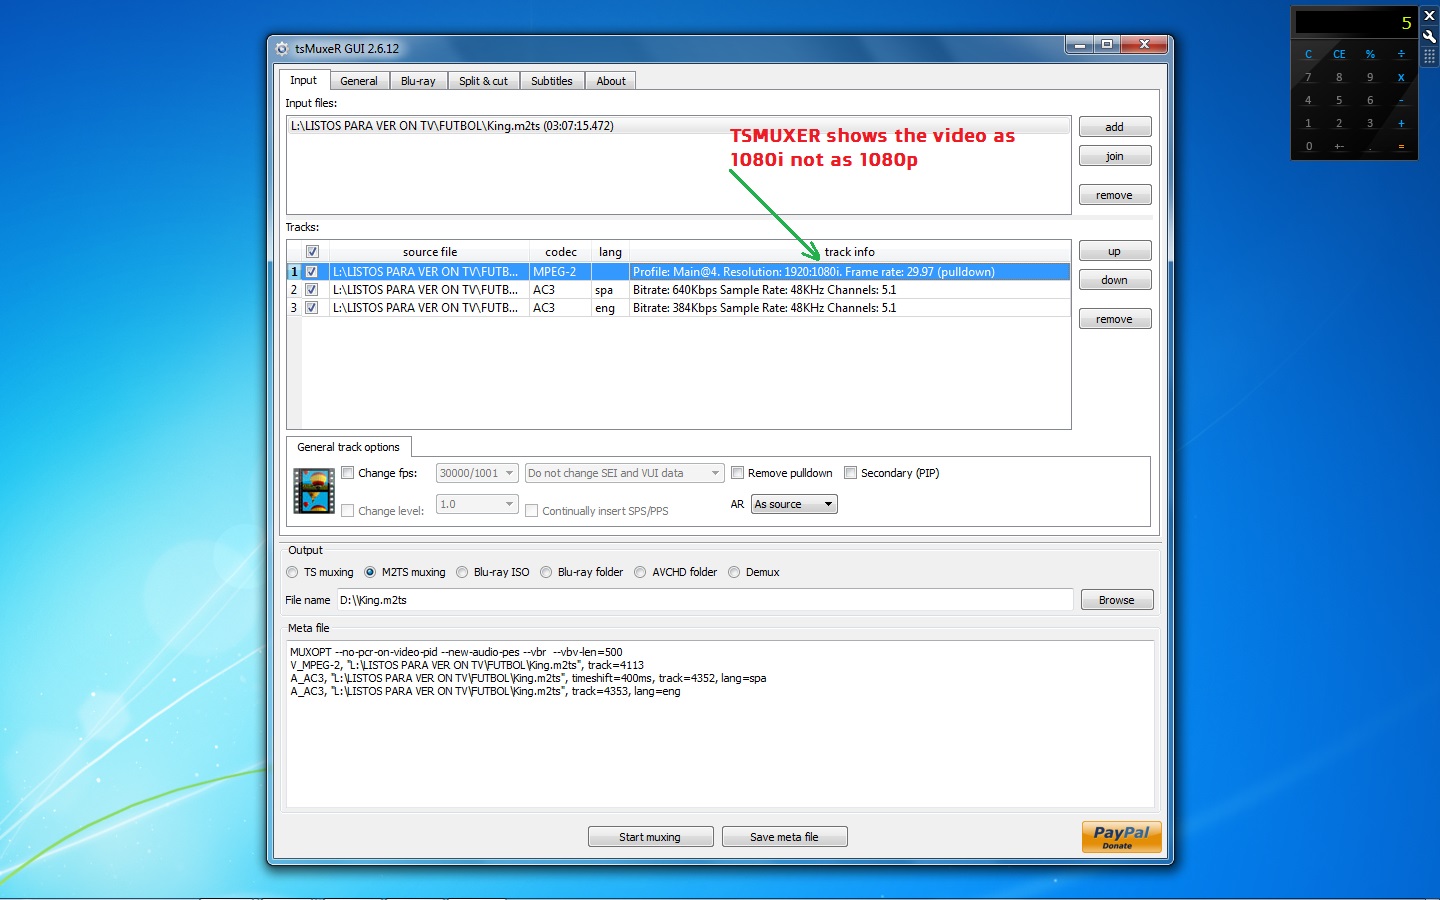Click the video track film-strip icon

coord(314,491)
